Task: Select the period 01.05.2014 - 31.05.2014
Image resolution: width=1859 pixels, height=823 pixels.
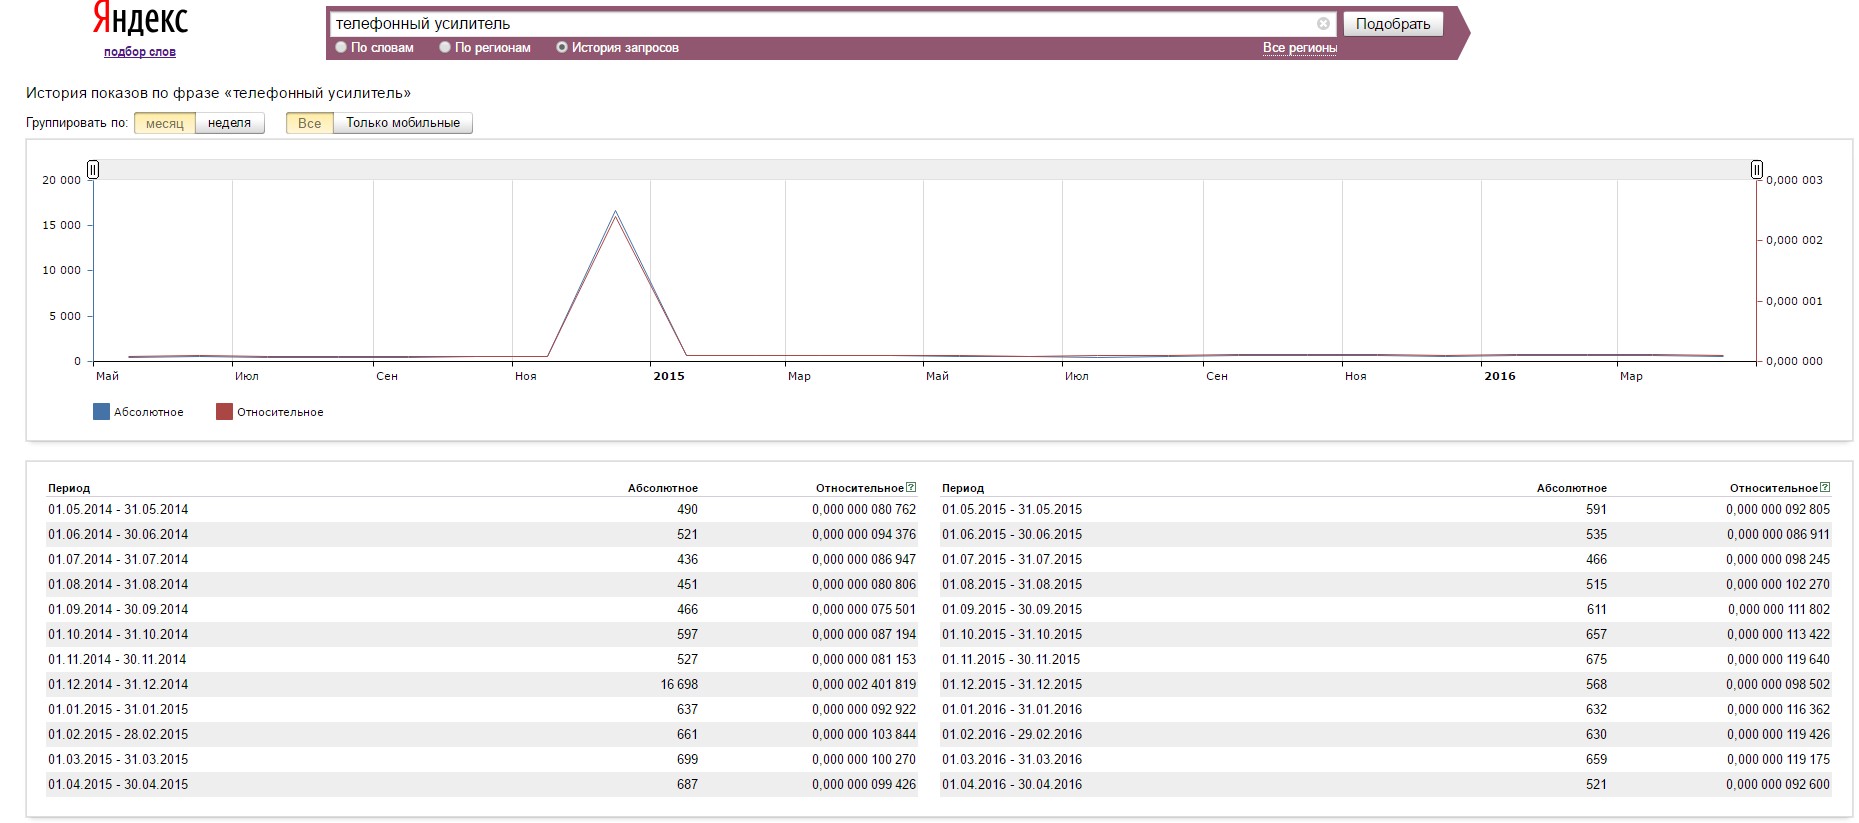Action: [x=118, y=509]
